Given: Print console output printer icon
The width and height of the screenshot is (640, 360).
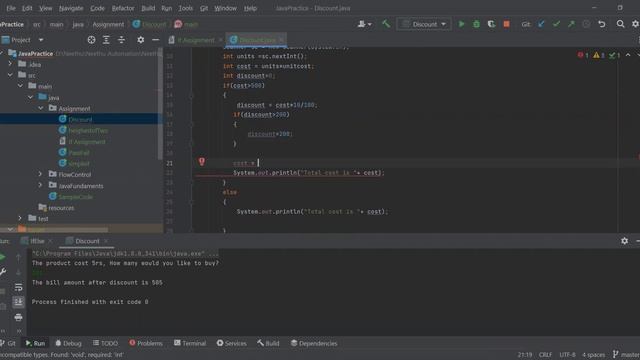Looking at the screenshot, I should coord(18,317).
